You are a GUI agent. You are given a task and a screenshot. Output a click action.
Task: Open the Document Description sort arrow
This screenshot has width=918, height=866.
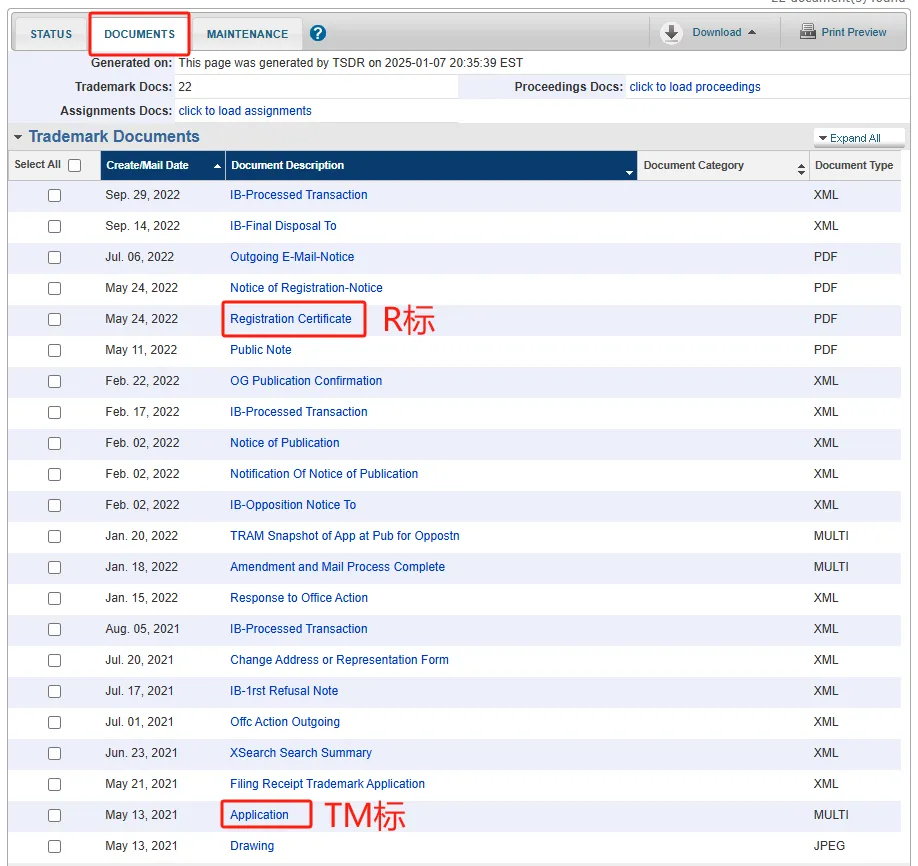[629, 172]
